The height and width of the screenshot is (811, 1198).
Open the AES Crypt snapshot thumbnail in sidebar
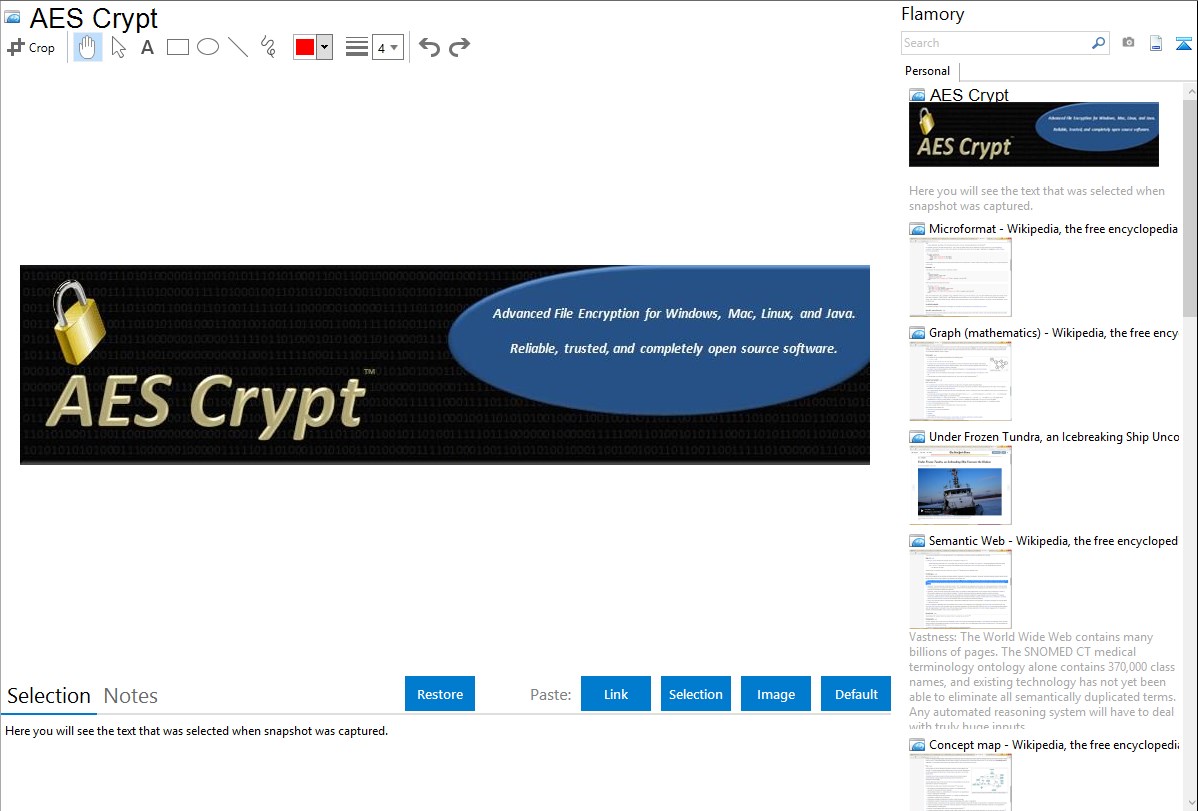pyautogui.click(x=1034, y=135)
